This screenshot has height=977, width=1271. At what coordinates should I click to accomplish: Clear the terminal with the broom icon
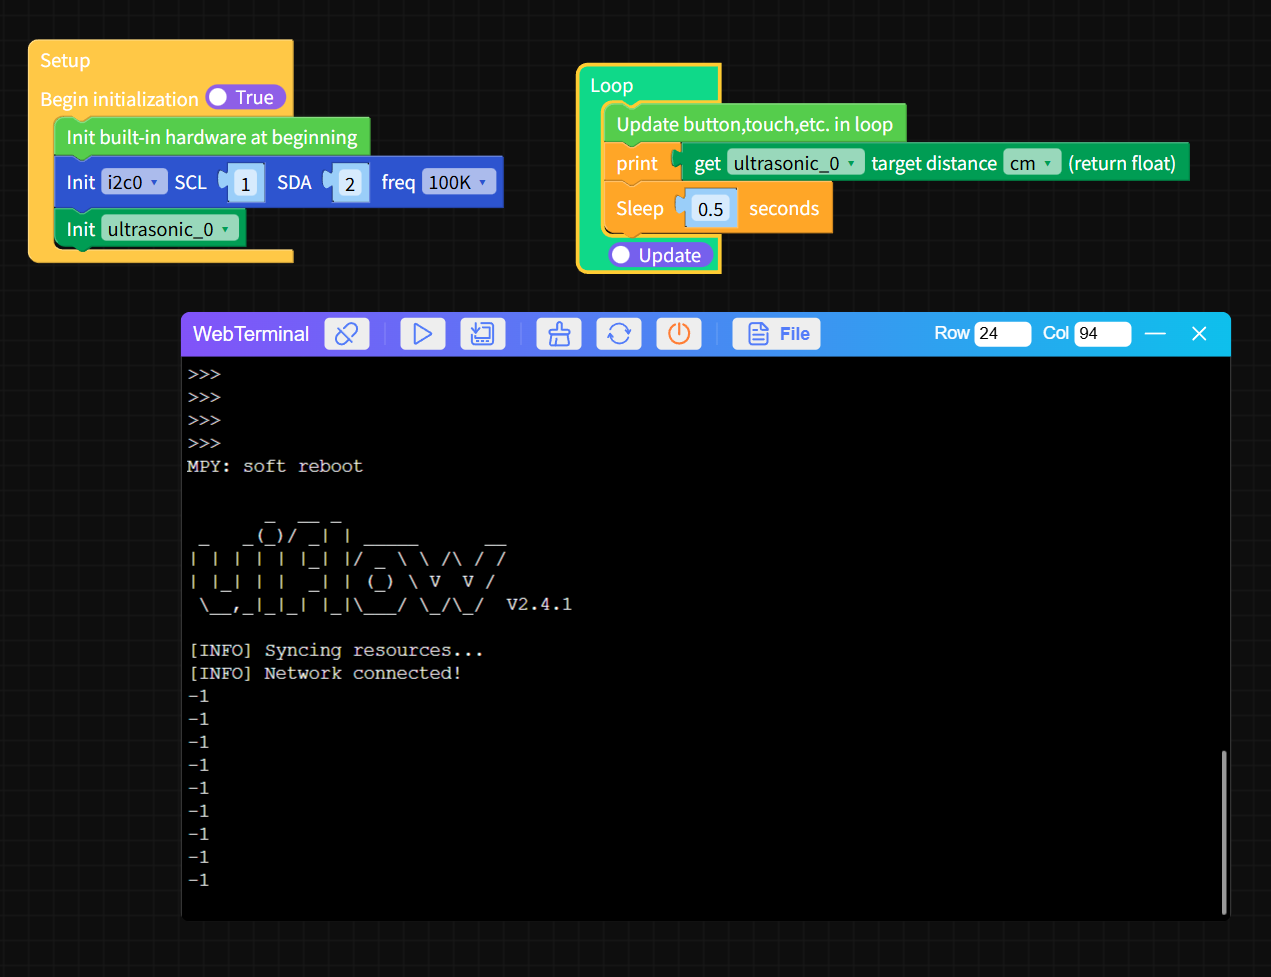[x=559, y=334]
